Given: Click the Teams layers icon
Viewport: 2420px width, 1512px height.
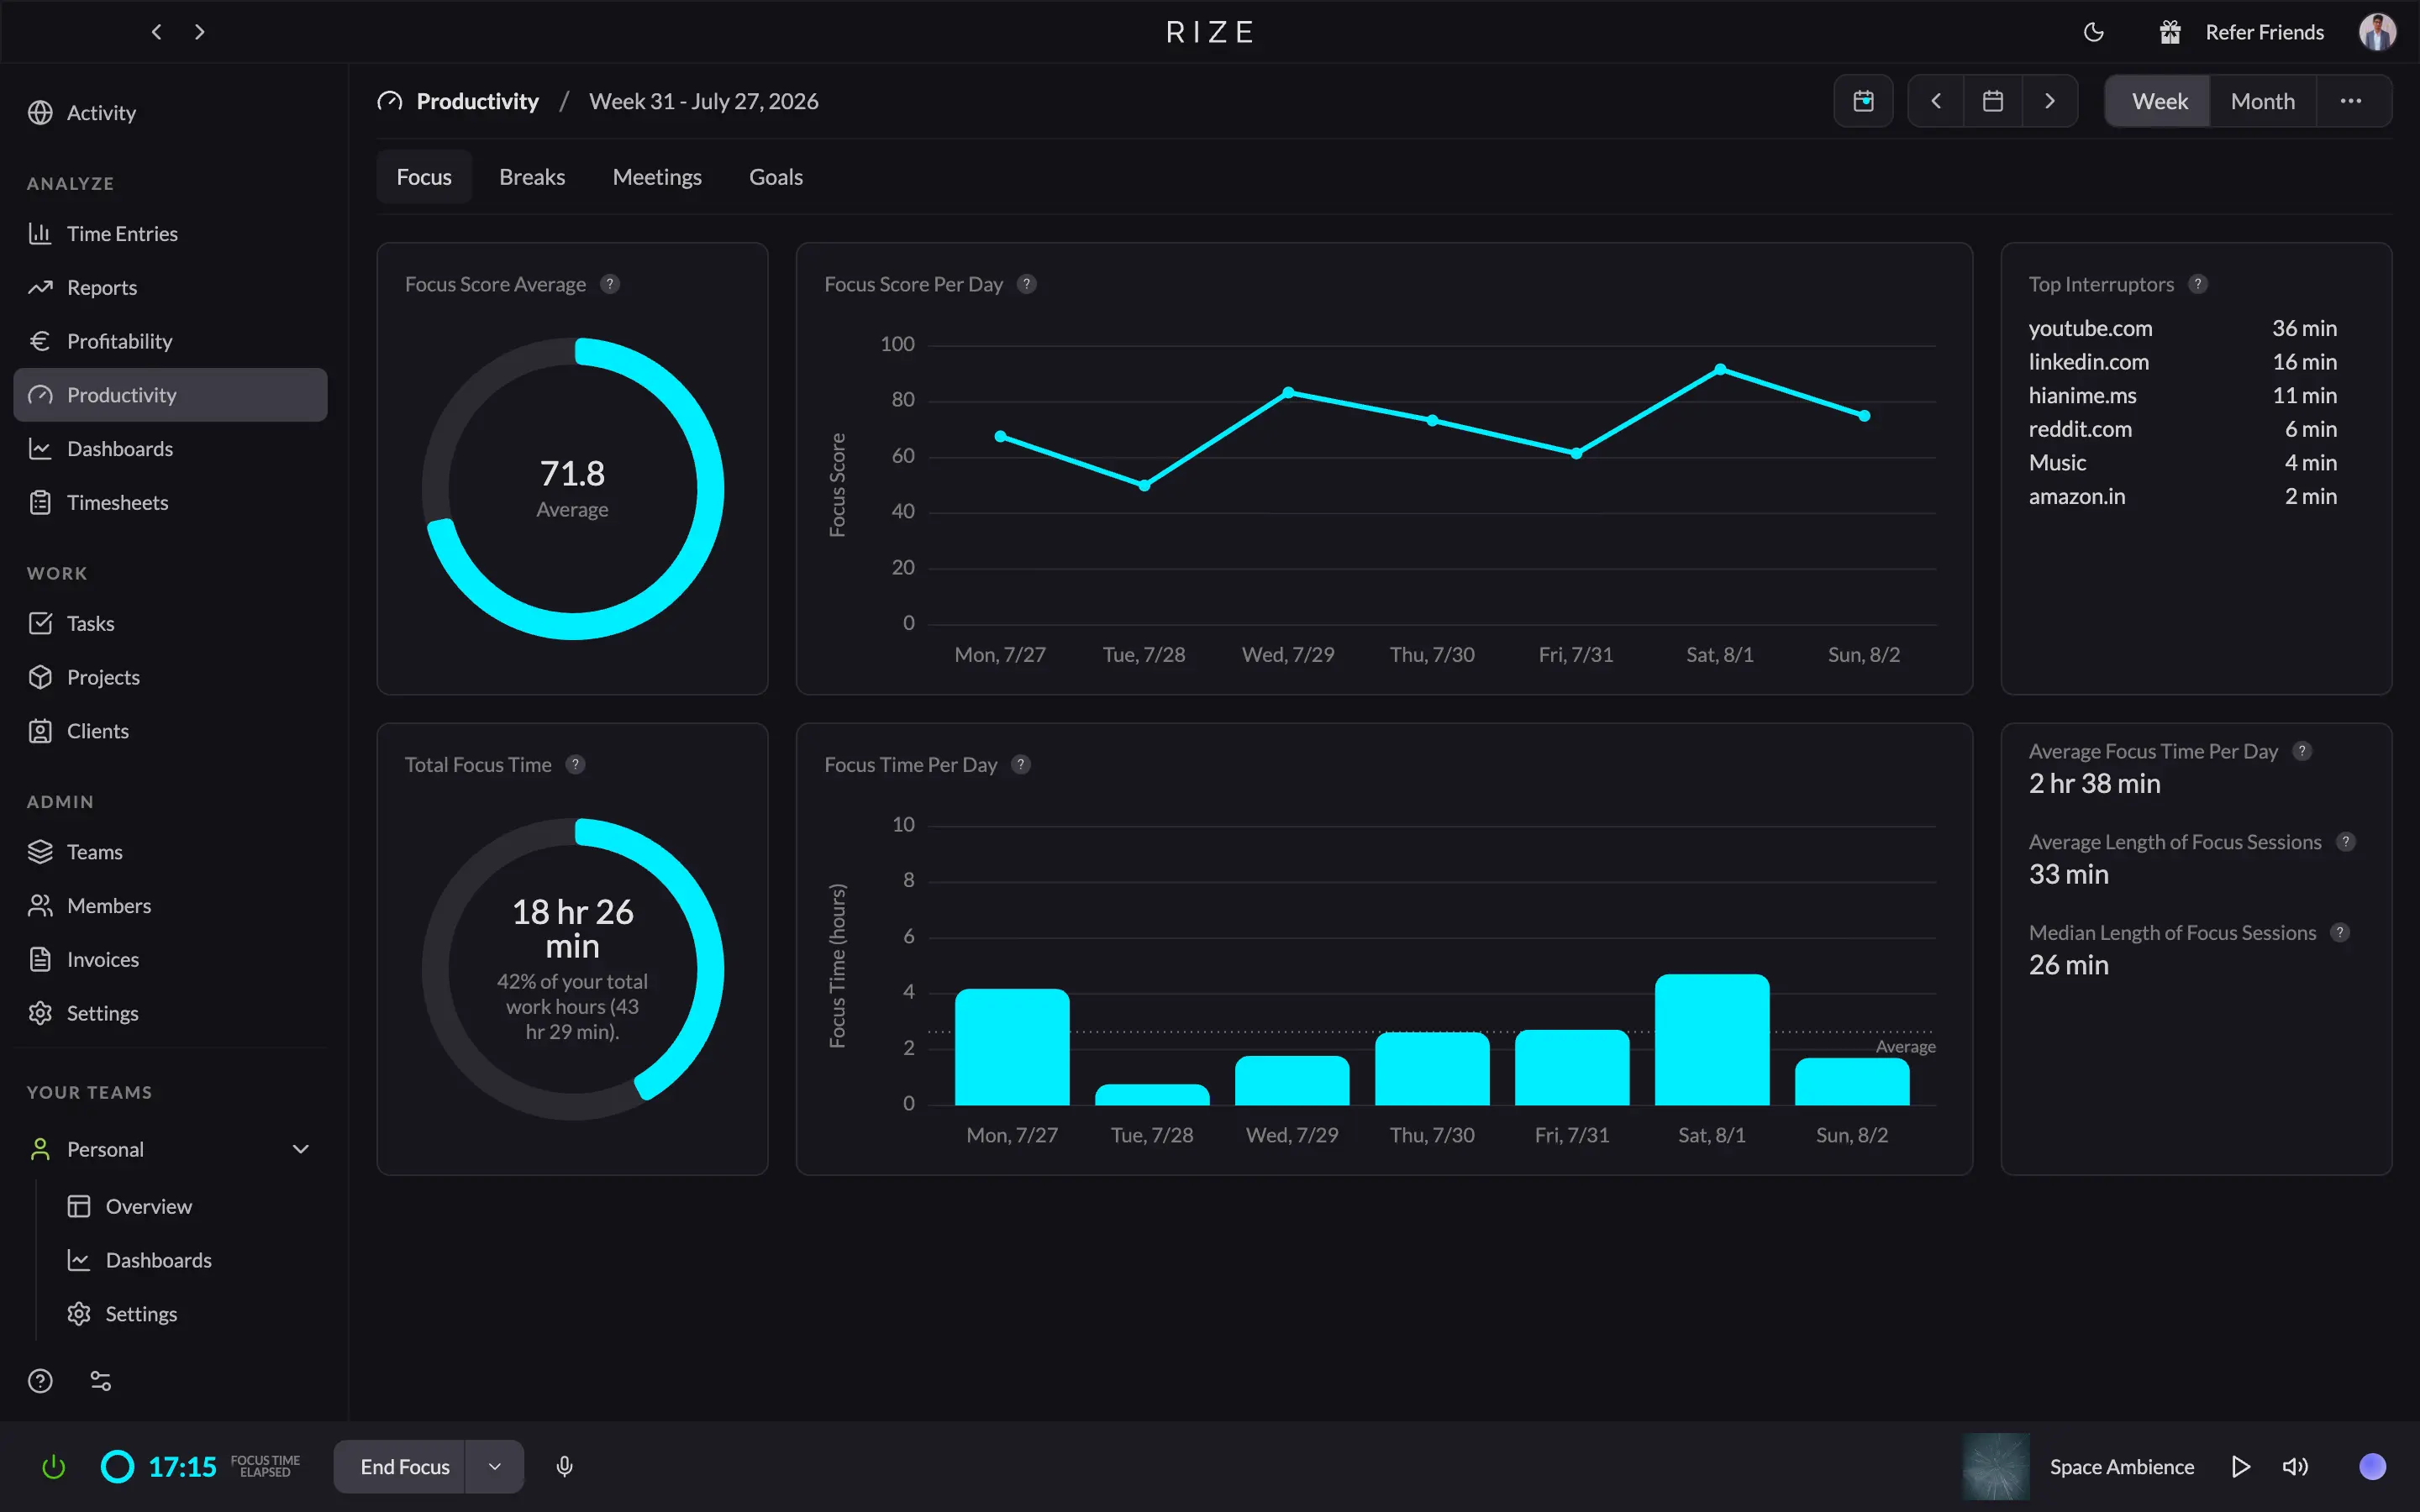Looking at the screenshot, I should click(40, 852).
